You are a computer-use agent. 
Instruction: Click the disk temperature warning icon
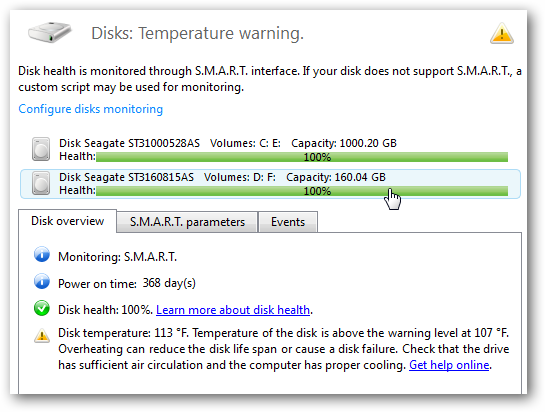click(x=42, y=336)
